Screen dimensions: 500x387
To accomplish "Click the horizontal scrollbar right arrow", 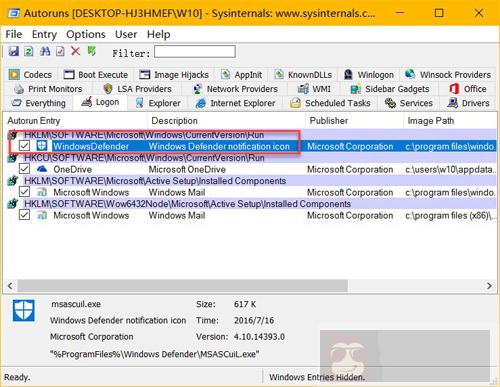I will click(x=489, y=286).
